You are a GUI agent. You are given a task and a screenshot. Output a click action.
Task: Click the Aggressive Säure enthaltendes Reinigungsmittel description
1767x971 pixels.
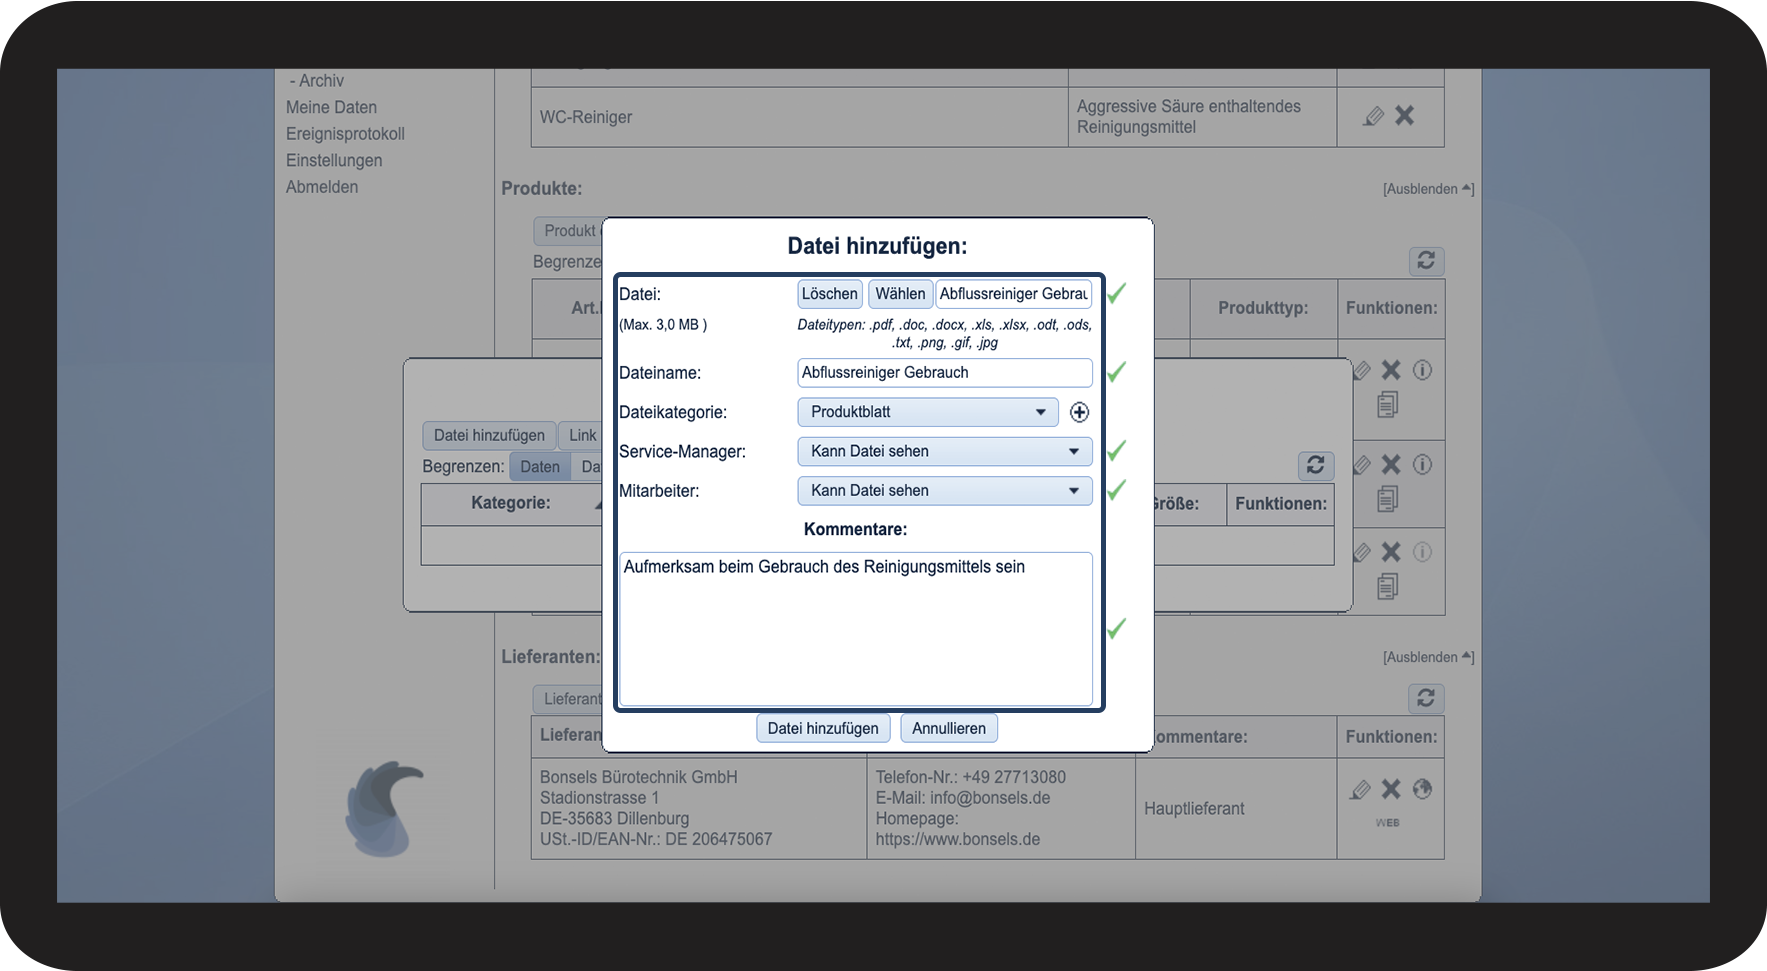point(1189,117)
